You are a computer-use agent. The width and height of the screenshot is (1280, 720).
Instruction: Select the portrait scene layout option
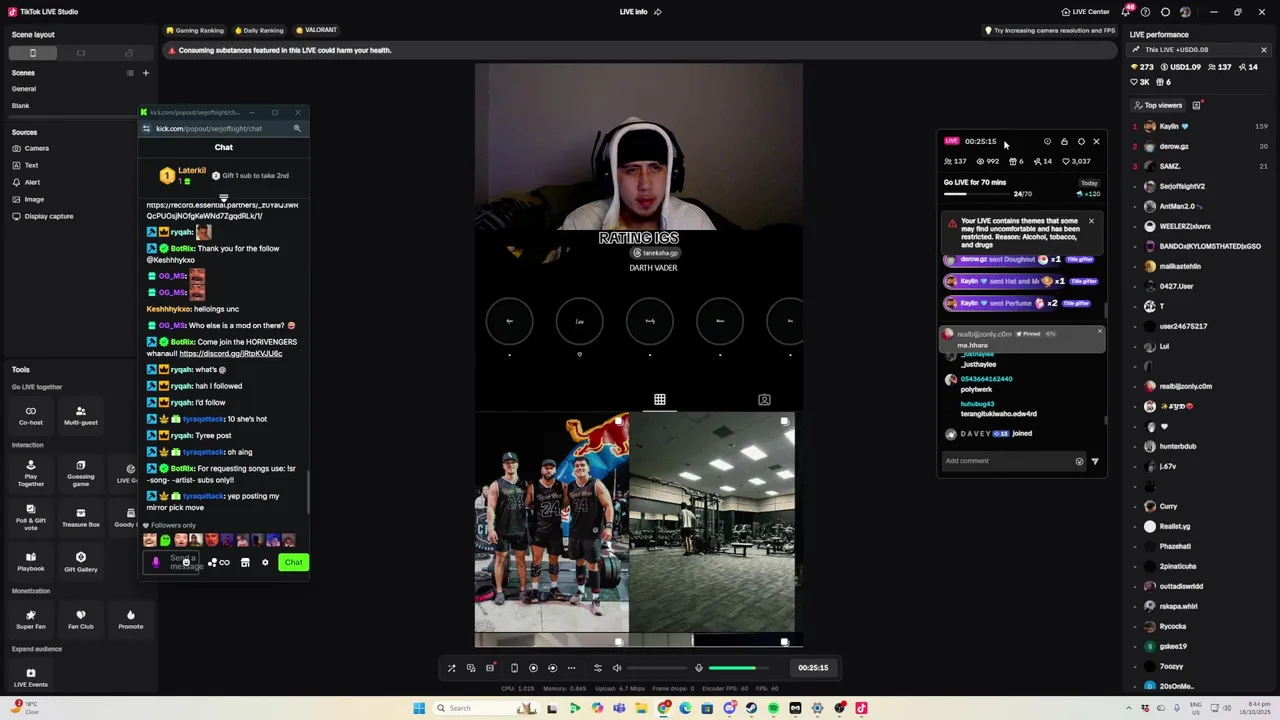coord(33,53)
